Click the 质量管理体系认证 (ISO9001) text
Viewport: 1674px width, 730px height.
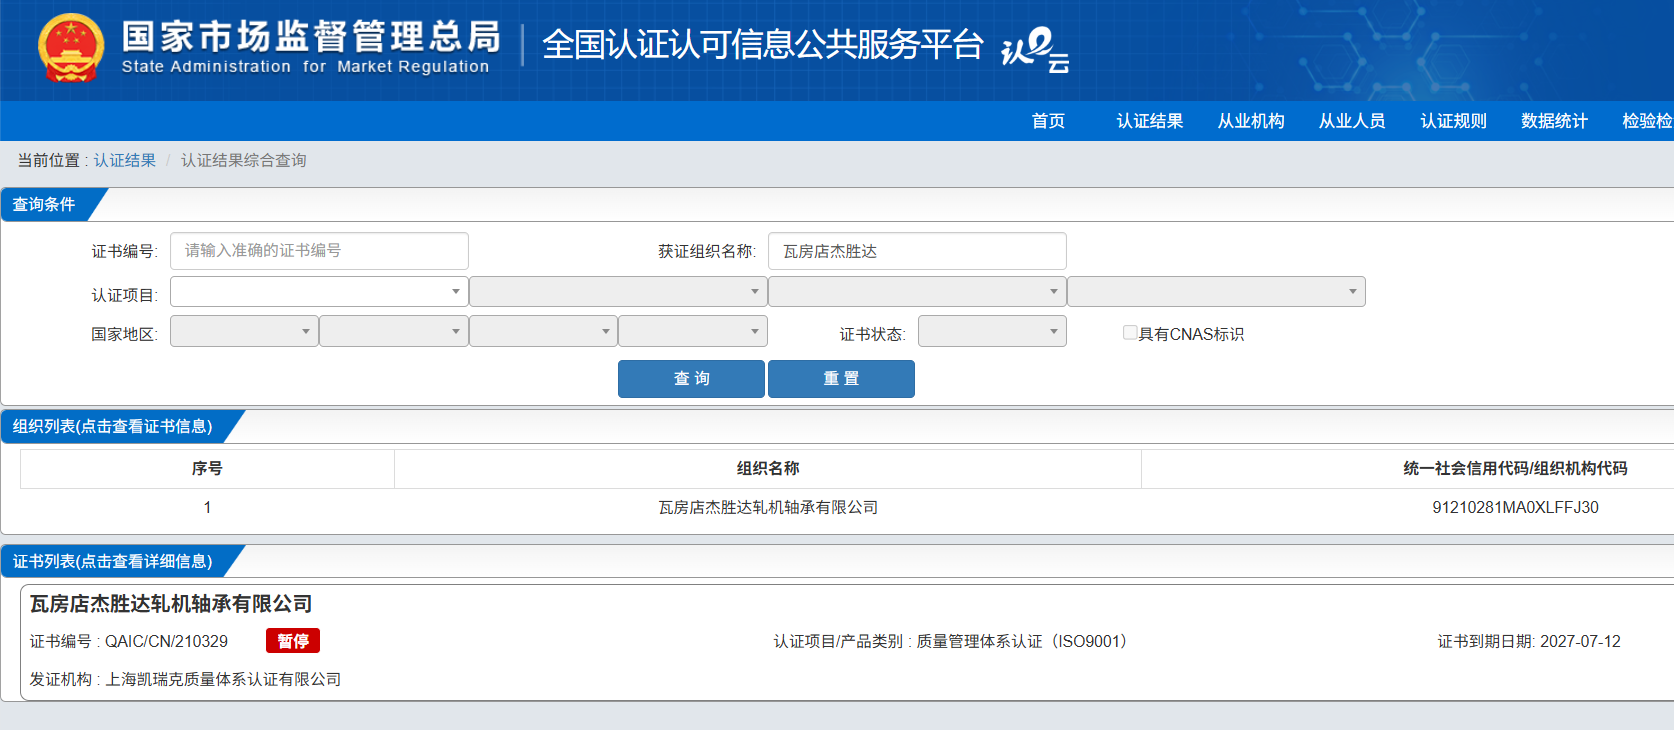tap(1026, 641)
